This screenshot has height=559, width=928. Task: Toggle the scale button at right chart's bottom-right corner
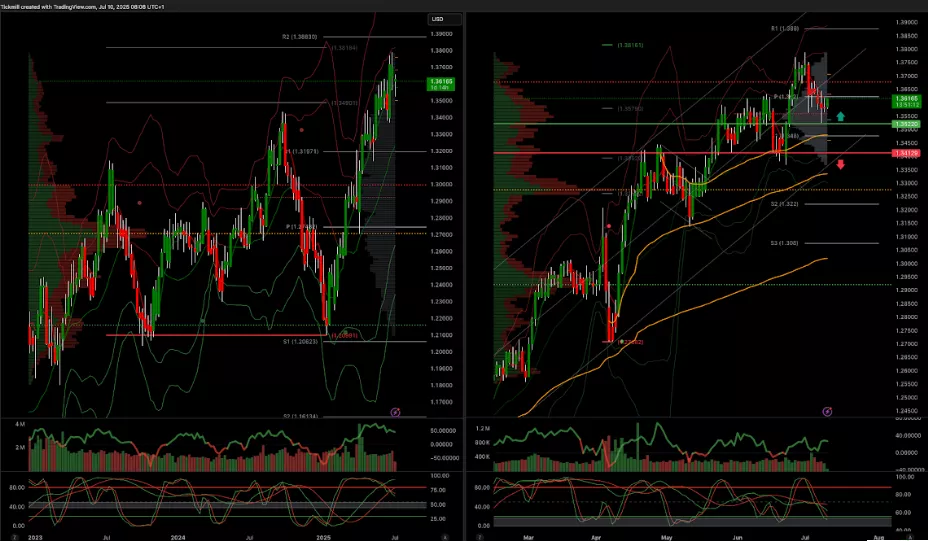pyautogui.click(x=908, y=538)
